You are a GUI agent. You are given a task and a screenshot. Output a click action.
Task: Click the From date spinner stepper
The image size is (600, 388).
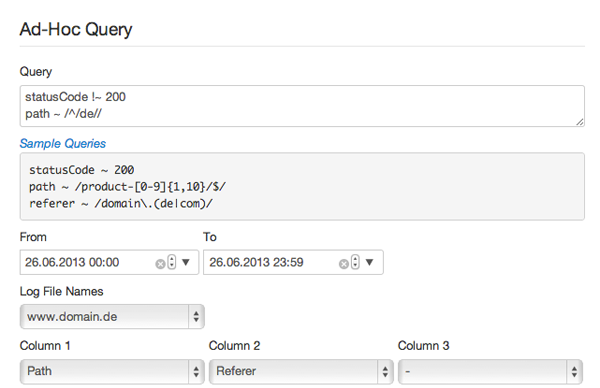[172, 262]
